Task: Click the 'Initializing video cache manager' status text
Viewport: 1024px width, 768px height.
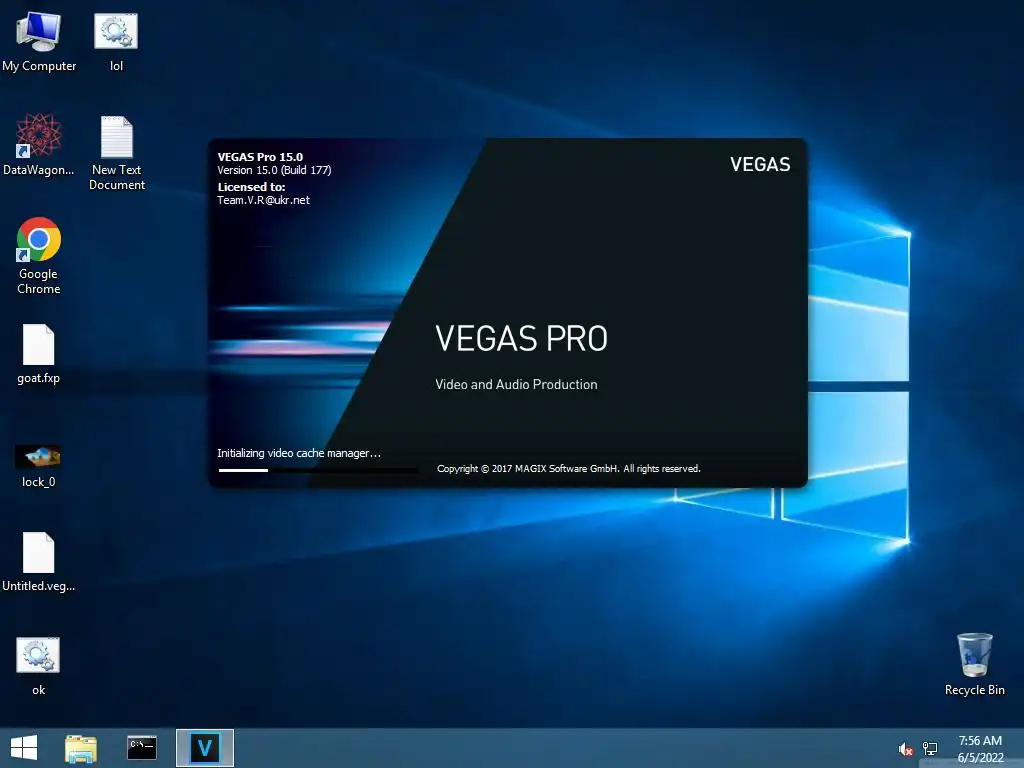Action: click(298, 453)
